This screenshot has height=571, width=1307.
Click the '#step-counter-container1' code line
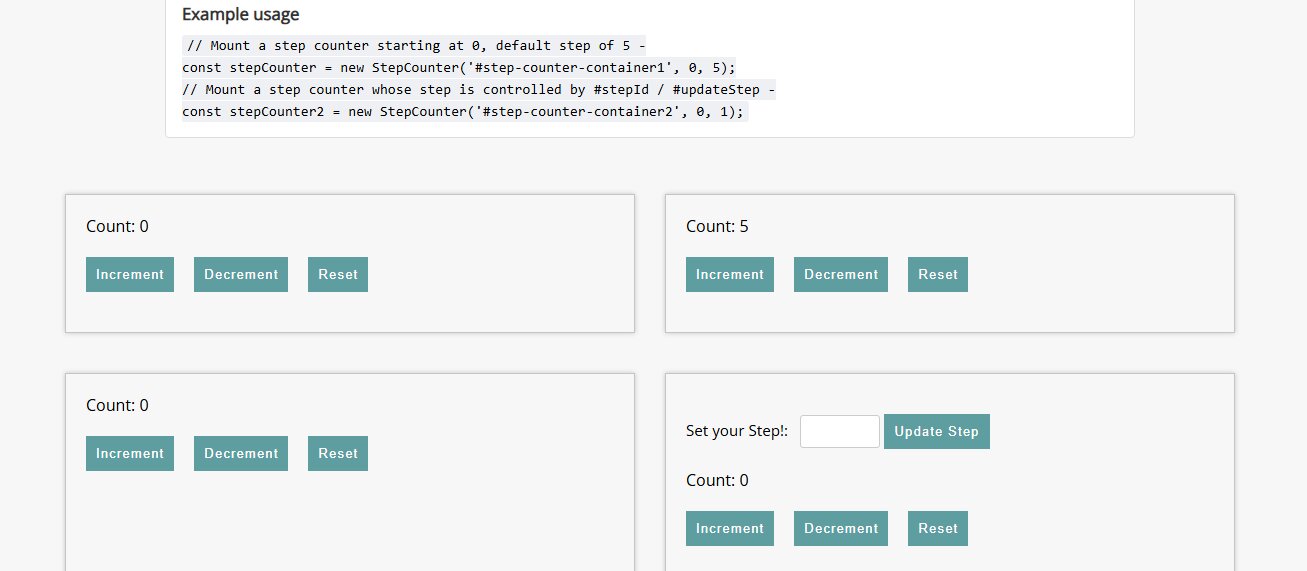459,68
